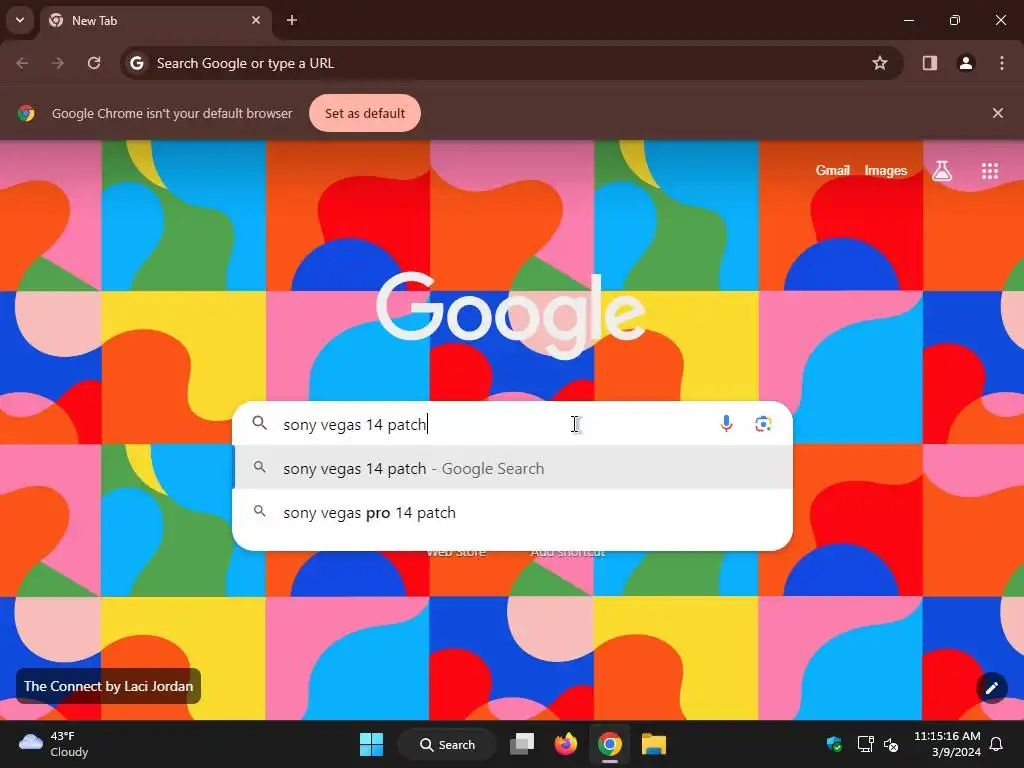The width and height of the screenshot is (1024, 768).
Task: Select the New Tab tab
Action: pos(155,21)
